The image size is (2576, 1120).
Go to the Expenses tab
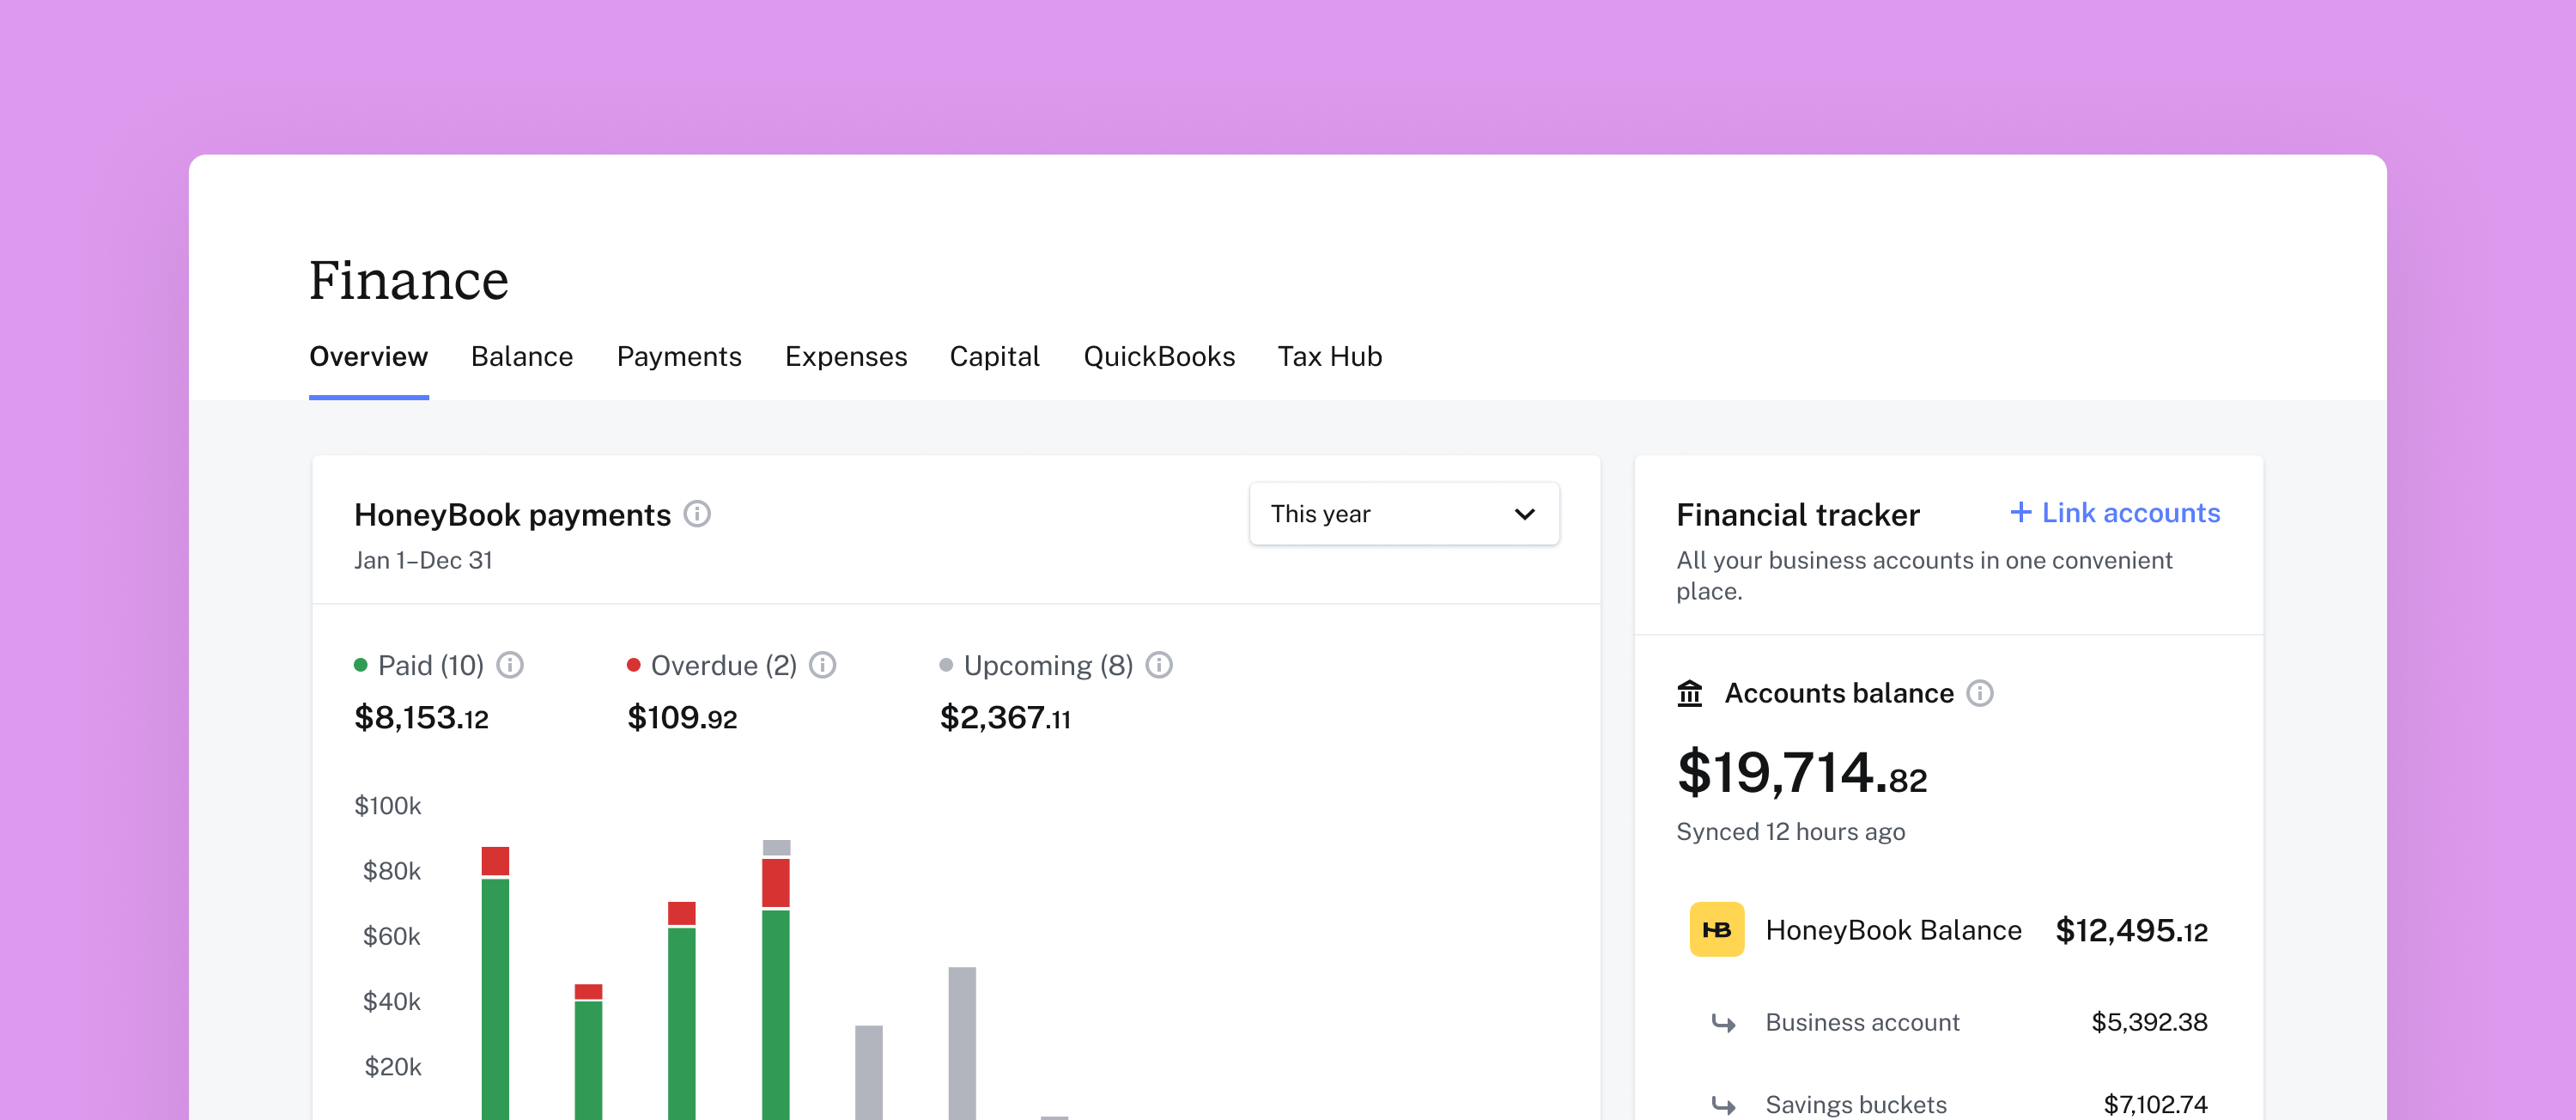click(x=845, y=357)
